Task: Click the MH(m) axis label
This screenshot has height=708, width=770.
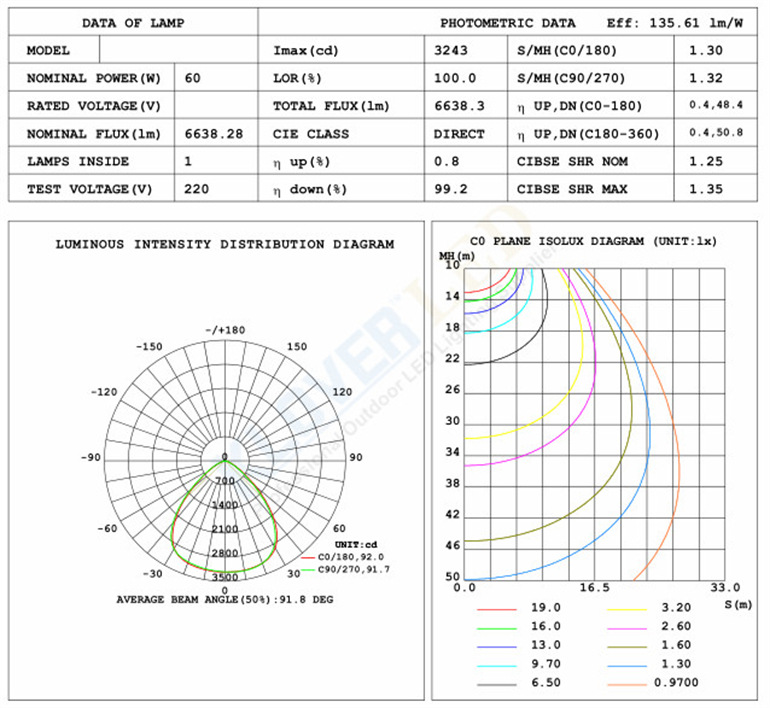Action: (x=457, y=256)
